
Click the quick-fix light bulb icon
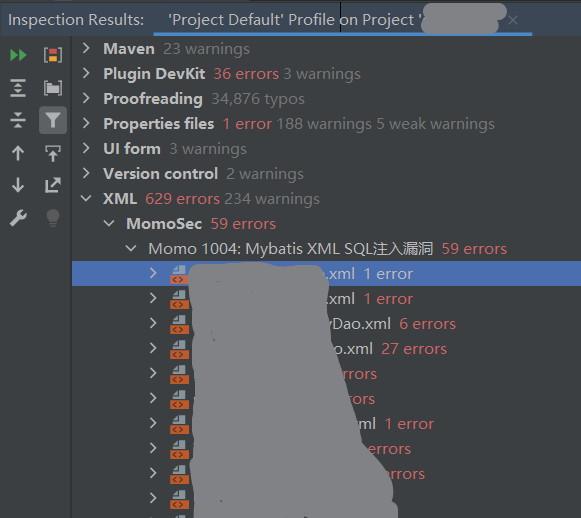pos(53,218)
